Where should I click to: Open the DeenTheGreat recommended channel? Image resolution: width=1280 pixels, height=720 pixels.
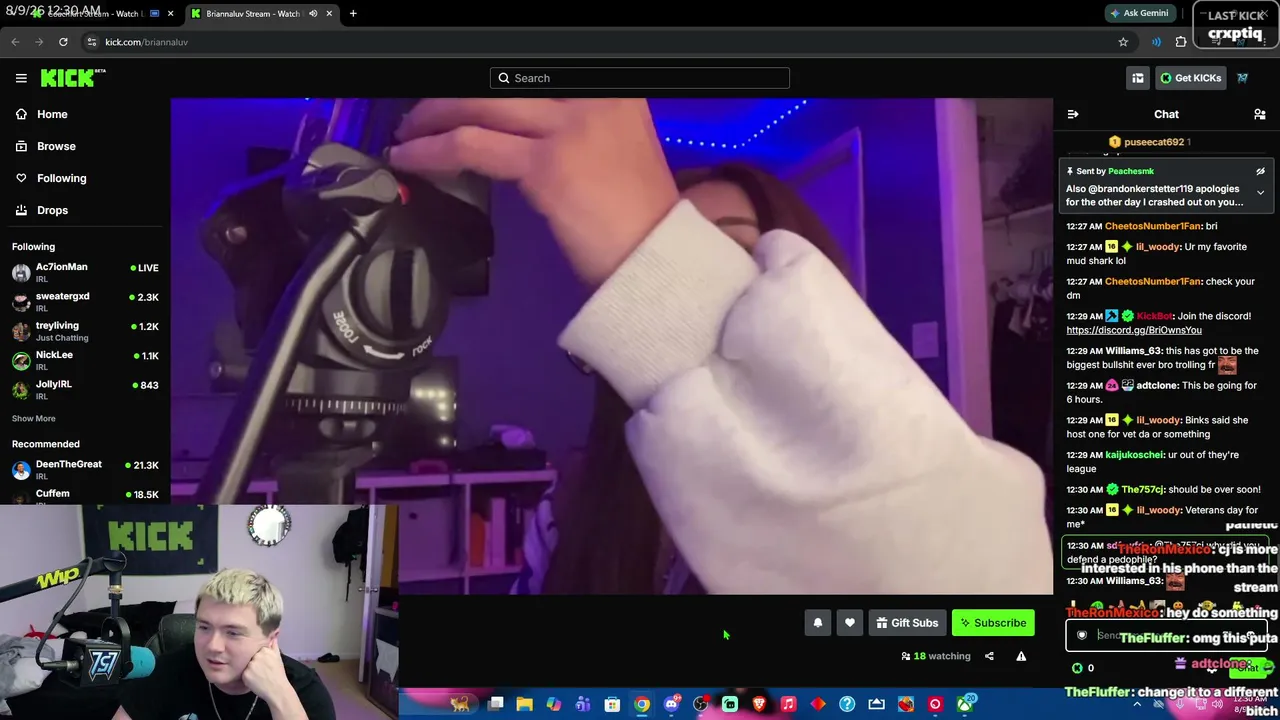pyautogui.click(x=85, y=469)
